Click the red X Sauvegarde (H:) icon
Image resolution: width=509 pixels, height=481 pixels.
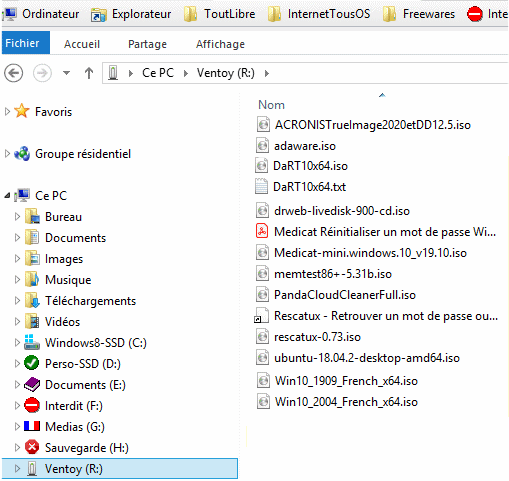[32, 447]
